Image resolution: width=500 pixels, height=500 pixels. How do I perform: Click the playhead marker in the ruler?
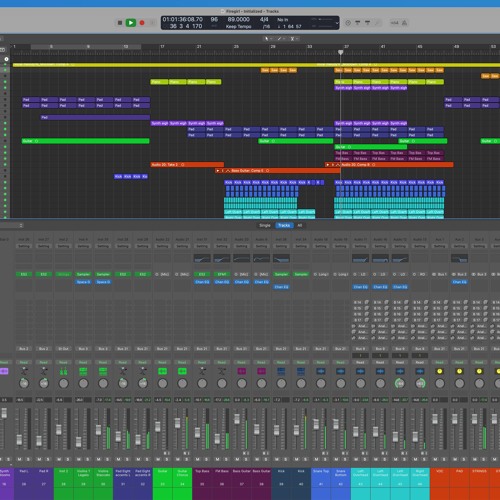pyautogui.click(x=340, y=52)
